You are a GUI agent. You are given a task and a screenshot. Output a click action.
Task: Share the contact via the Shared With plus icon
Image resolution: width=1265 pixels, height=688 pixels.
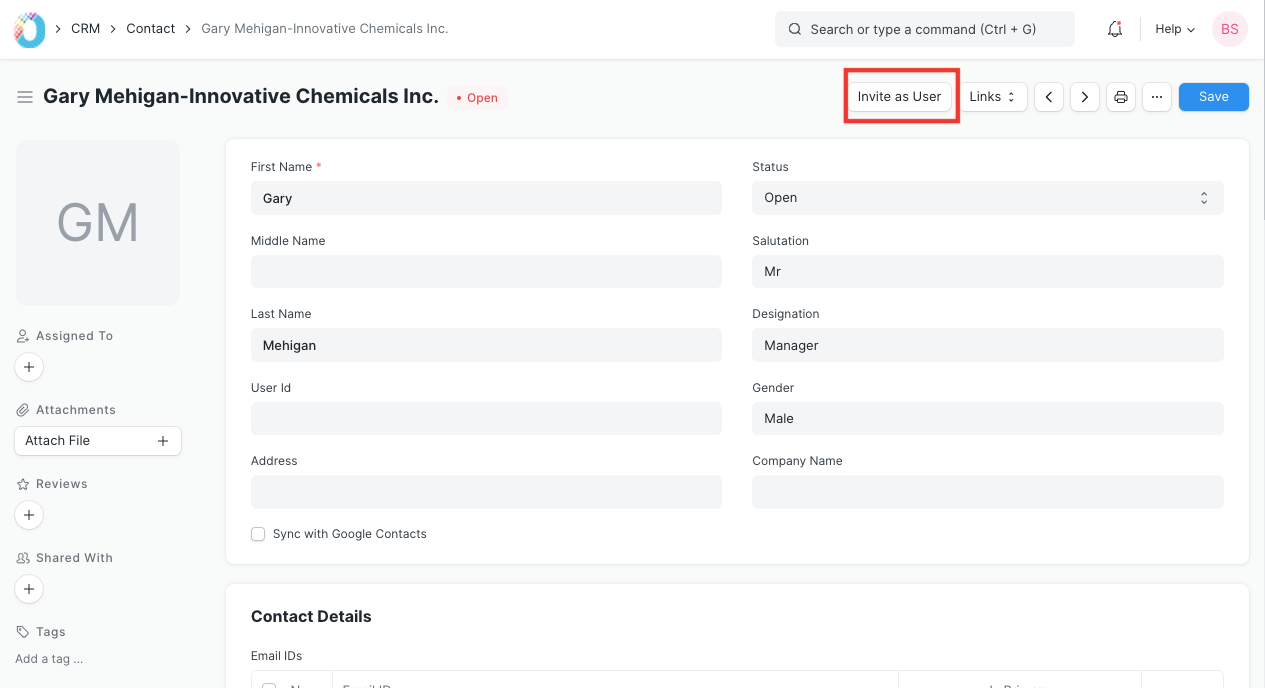coord(29,589)
